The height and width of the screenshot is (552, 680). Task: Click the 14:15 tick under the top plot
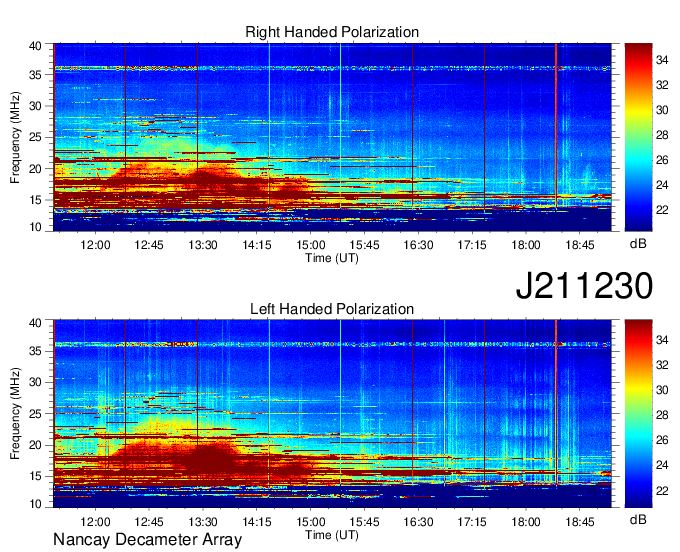pos(257,245)
